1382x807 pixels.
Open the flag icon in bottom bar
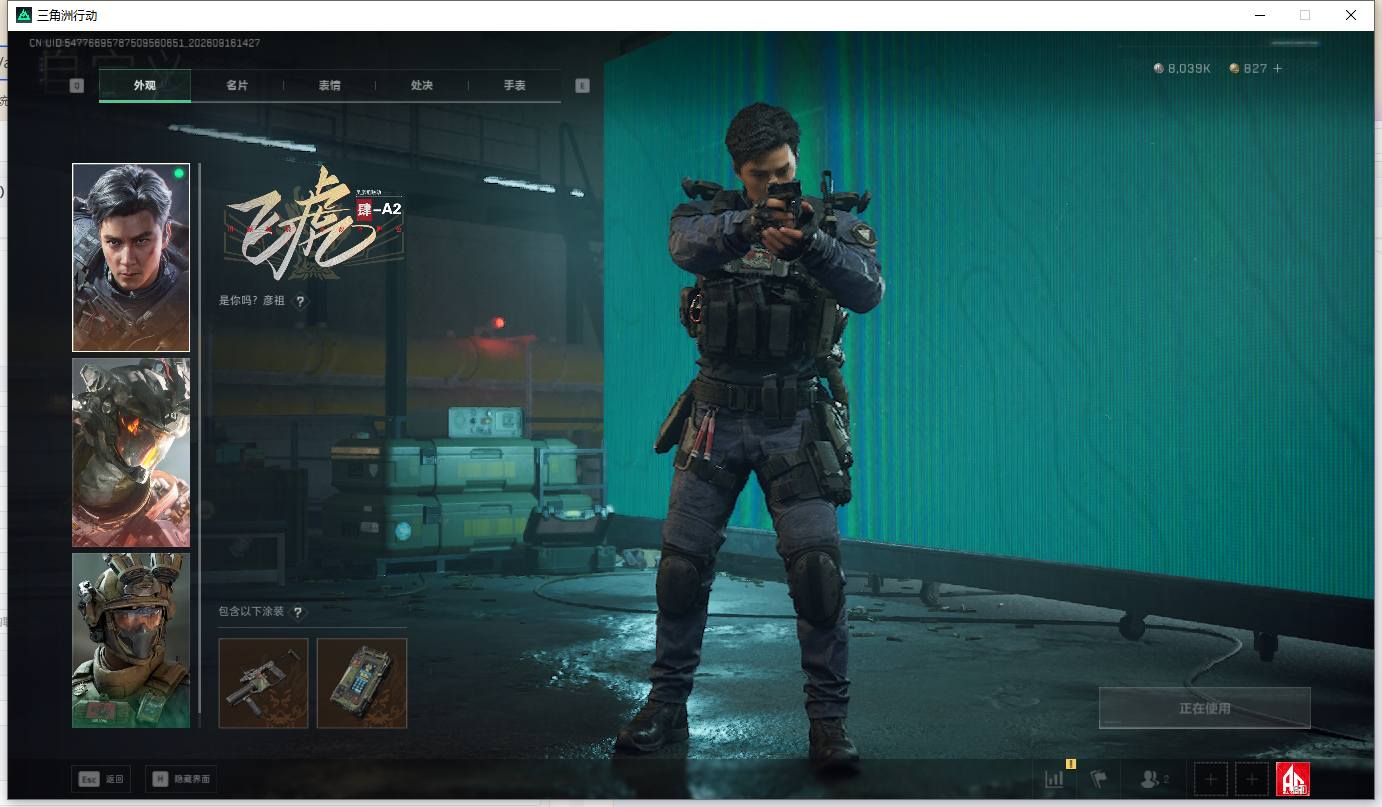1099,779
